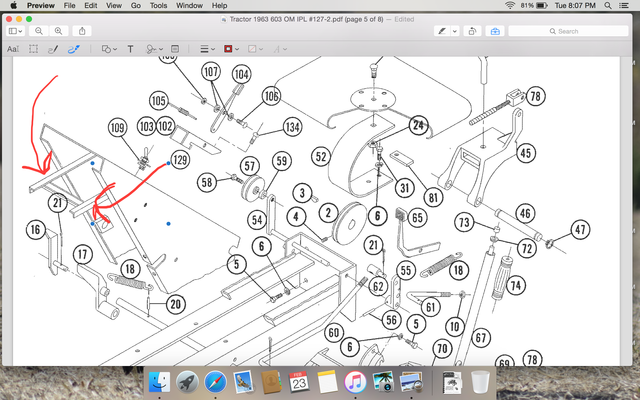Open the sidebar view dropdown
The width and height of the screenshot is (640, 400).
click(16, 31)
